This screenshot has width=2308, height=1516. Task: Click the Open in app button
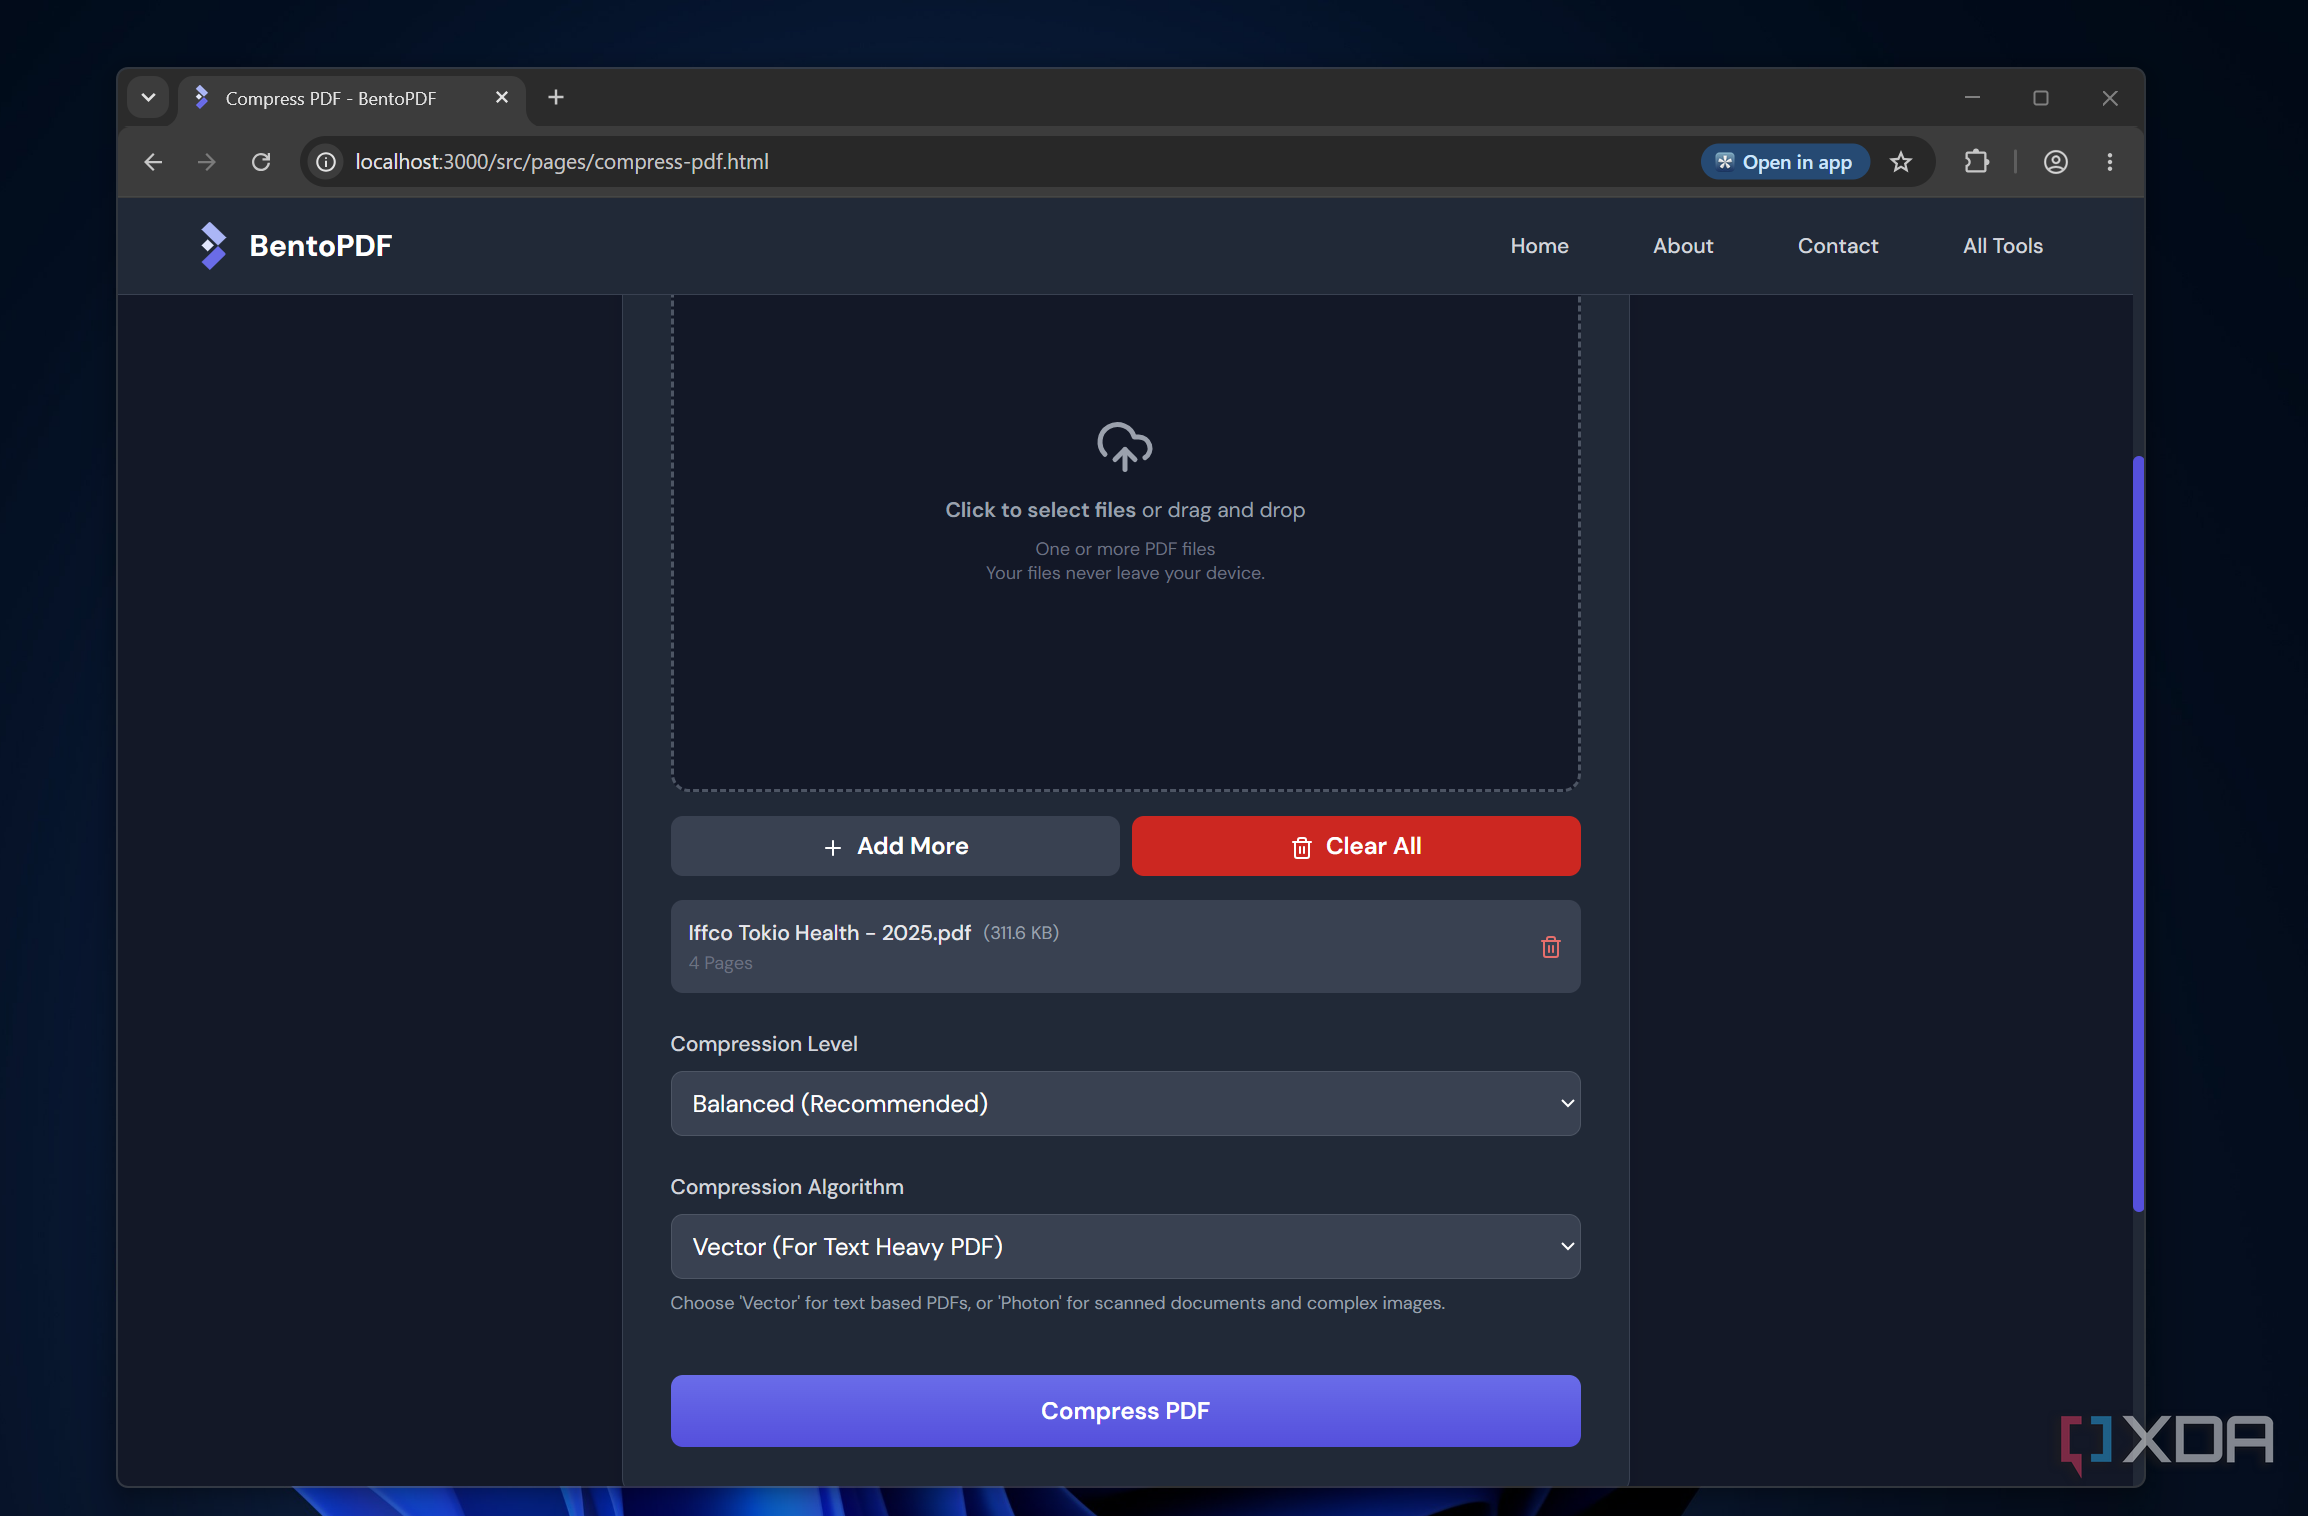coord(1785,162)
